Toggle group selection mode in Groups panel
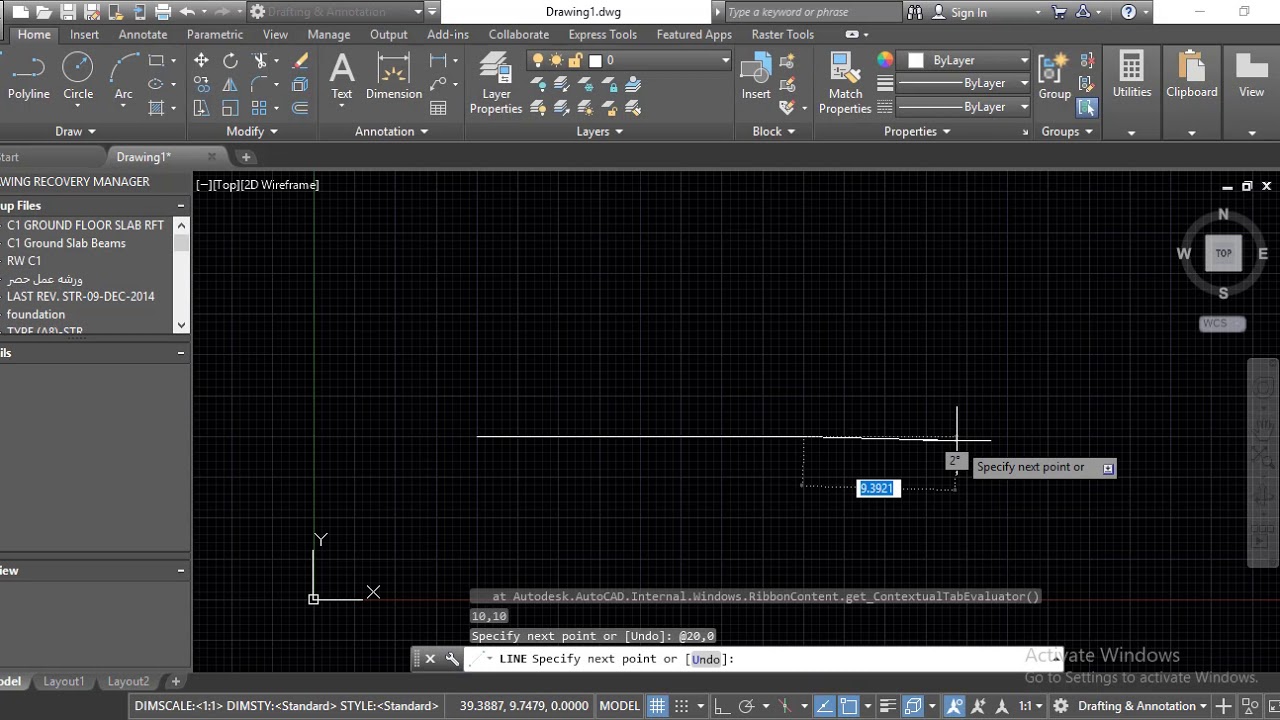 click(1087, 108)
